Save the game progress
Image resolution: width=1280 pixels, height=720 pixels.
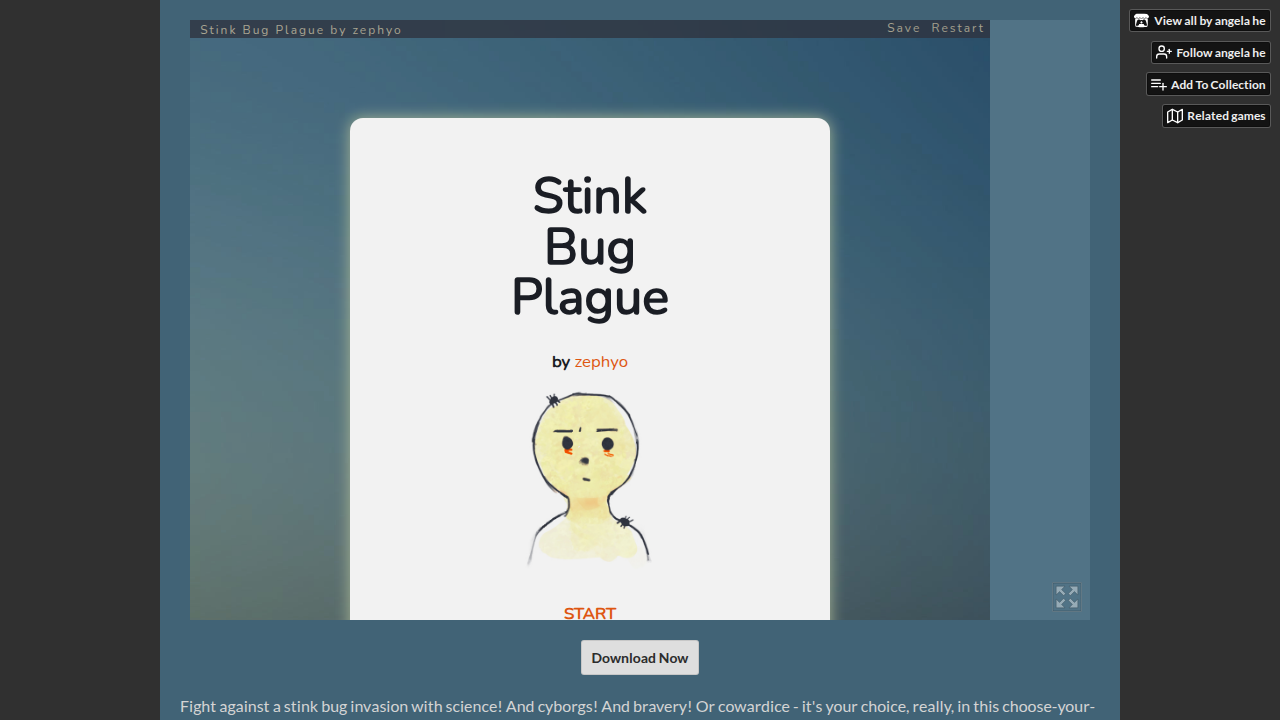click(x=904, y=28)
